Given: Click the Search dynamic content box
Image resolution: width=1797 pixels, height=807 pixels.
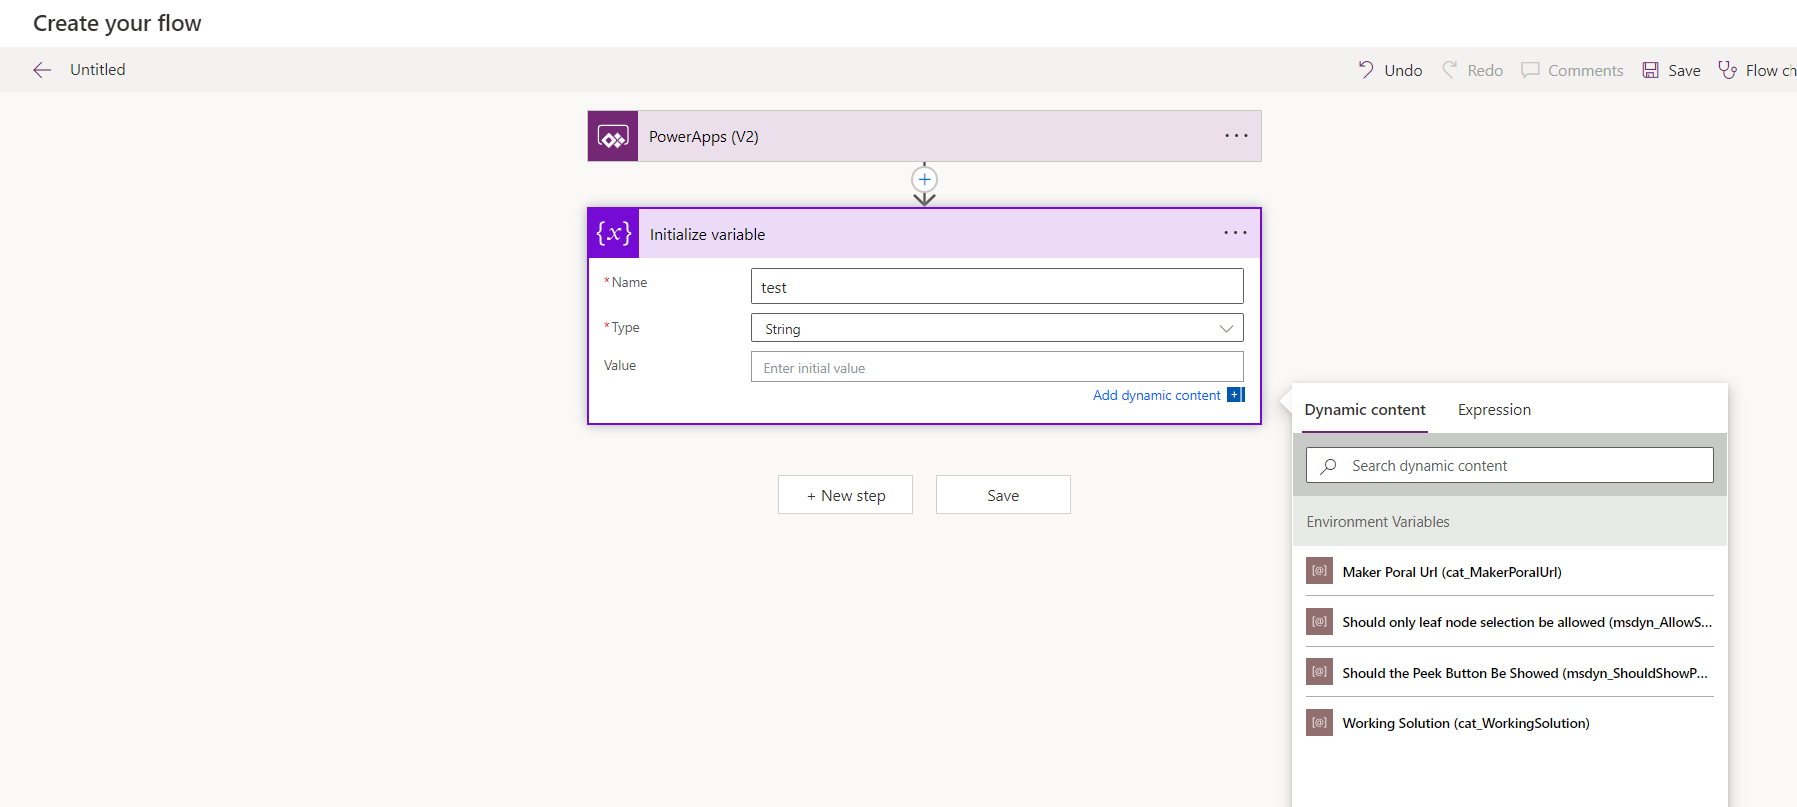Looking at the screenshot, I should 1509,465.
